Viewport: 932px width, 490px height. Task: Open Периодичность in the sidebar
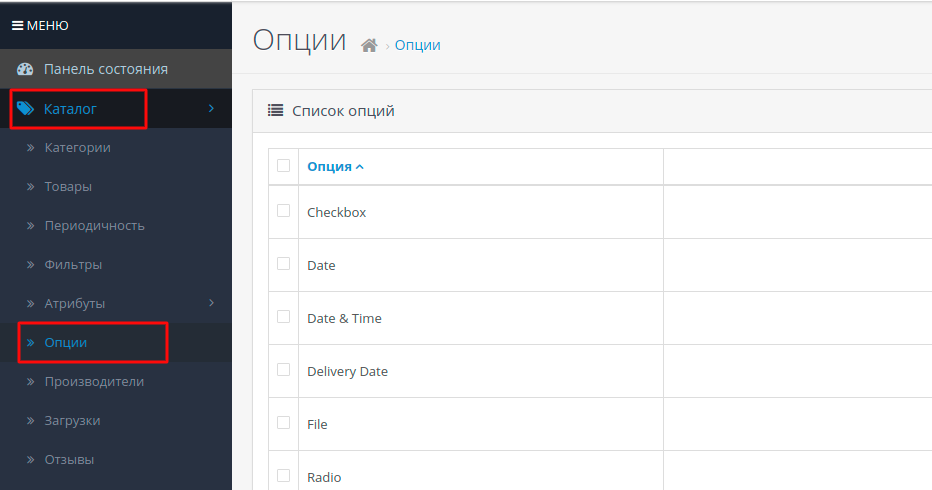pos(94,225)
